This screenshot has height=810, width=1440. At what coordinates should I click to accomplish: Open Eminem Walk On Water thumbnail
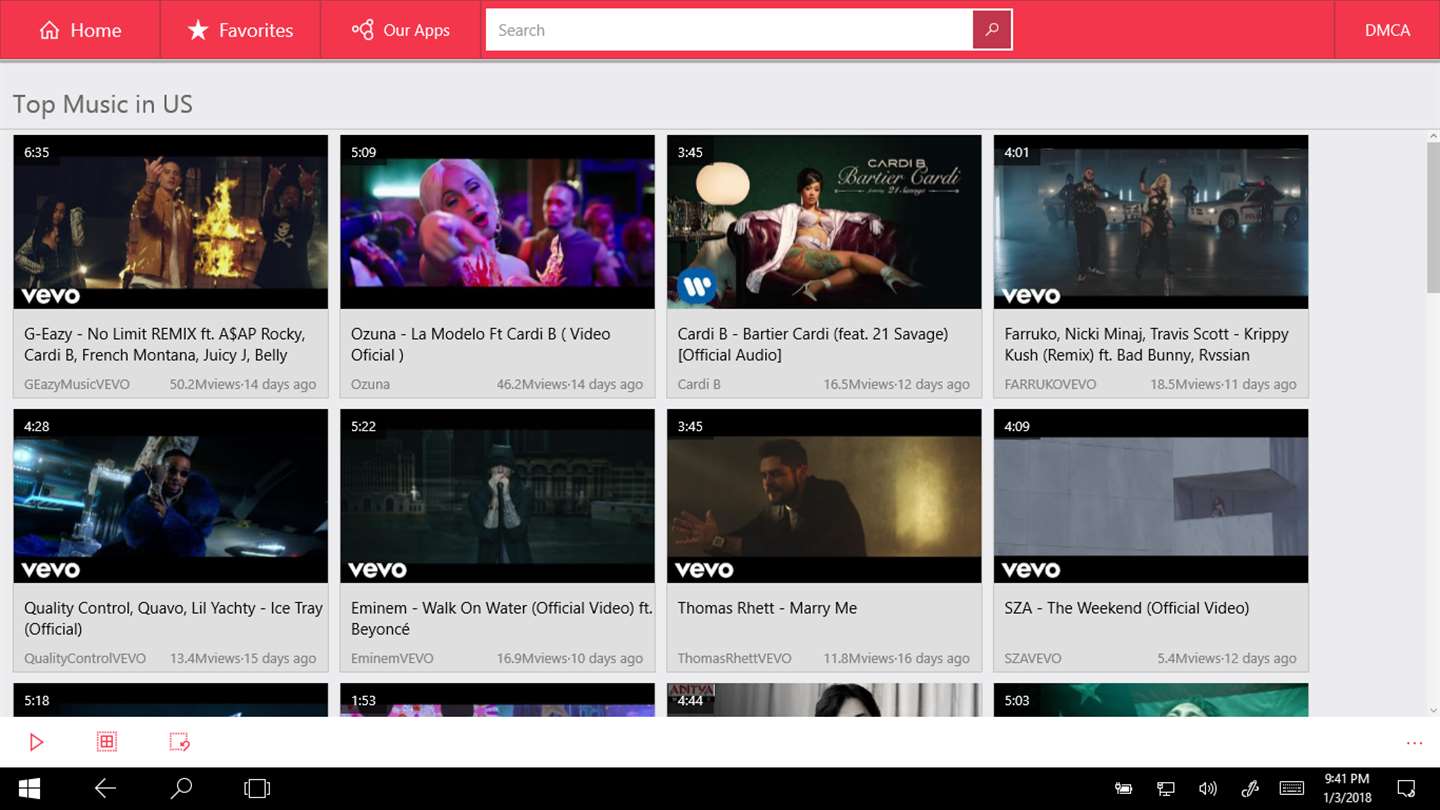pos(497,496)
